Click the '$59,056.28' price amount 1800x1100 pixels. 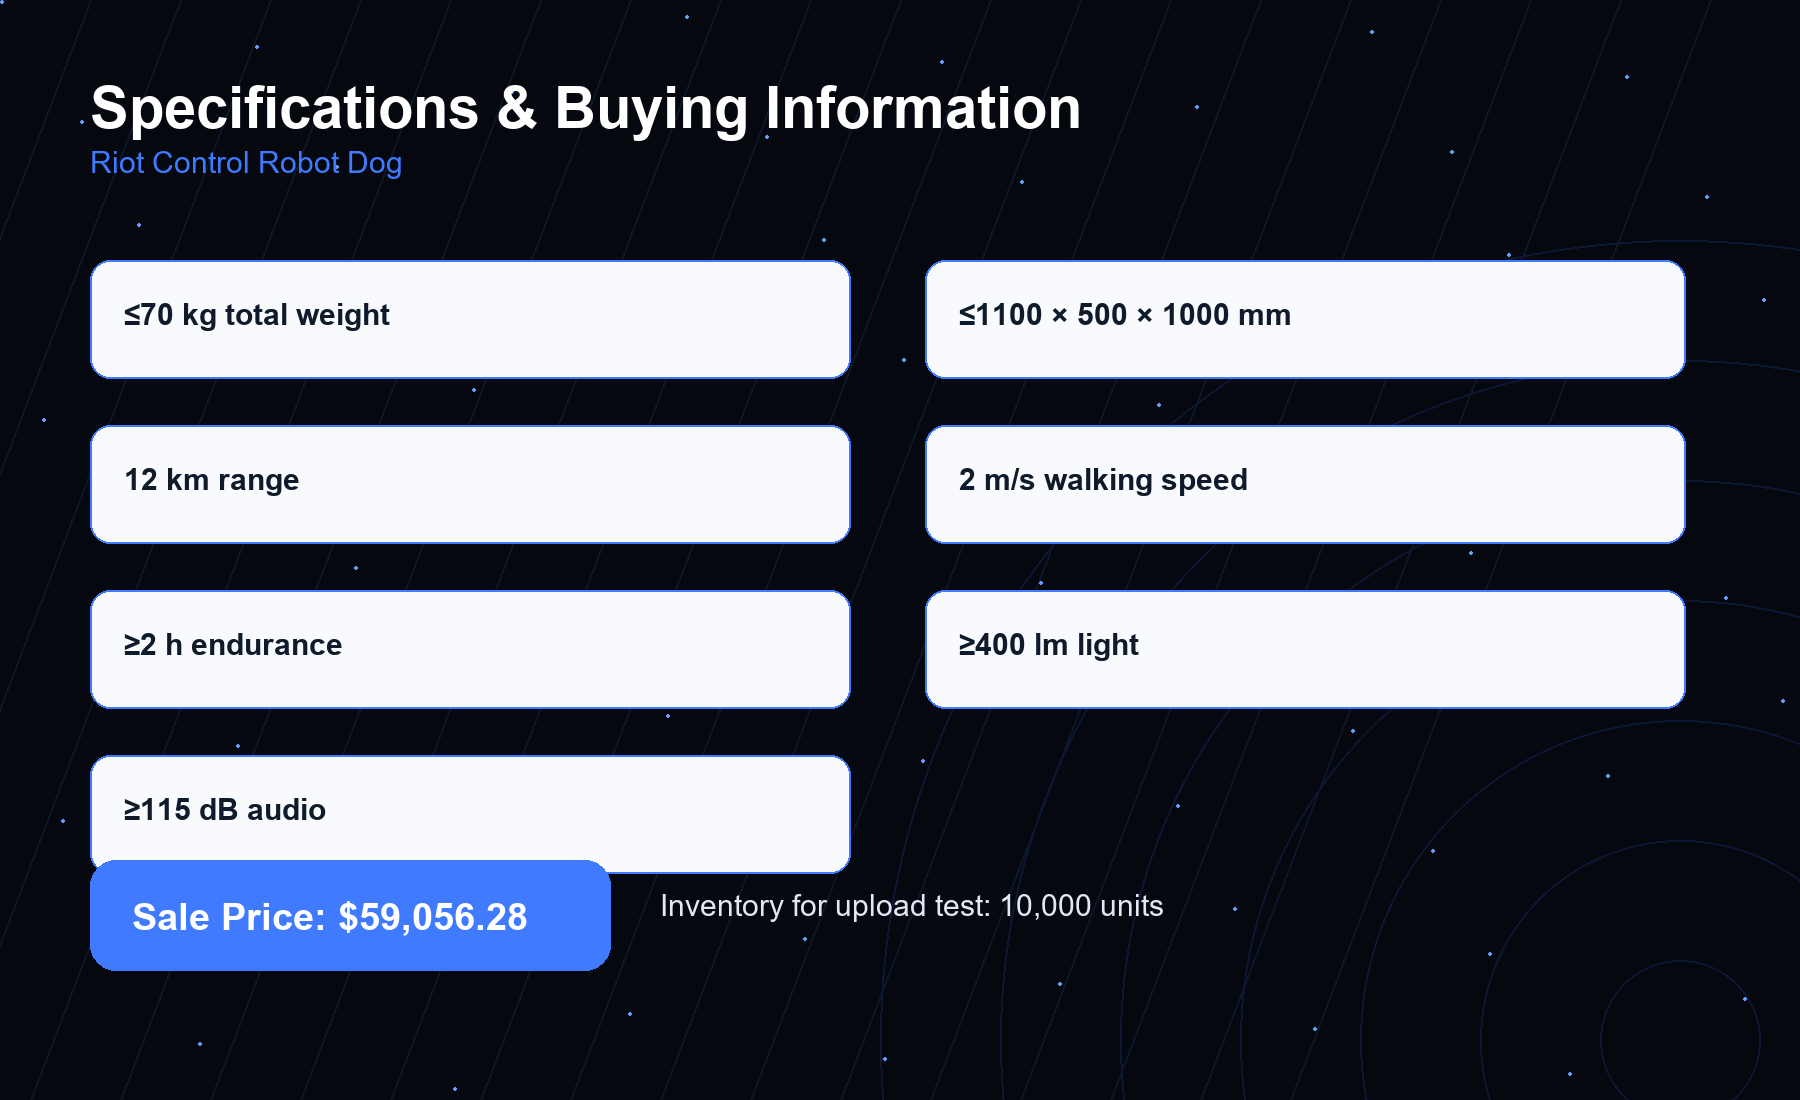(x=433, y=917)
